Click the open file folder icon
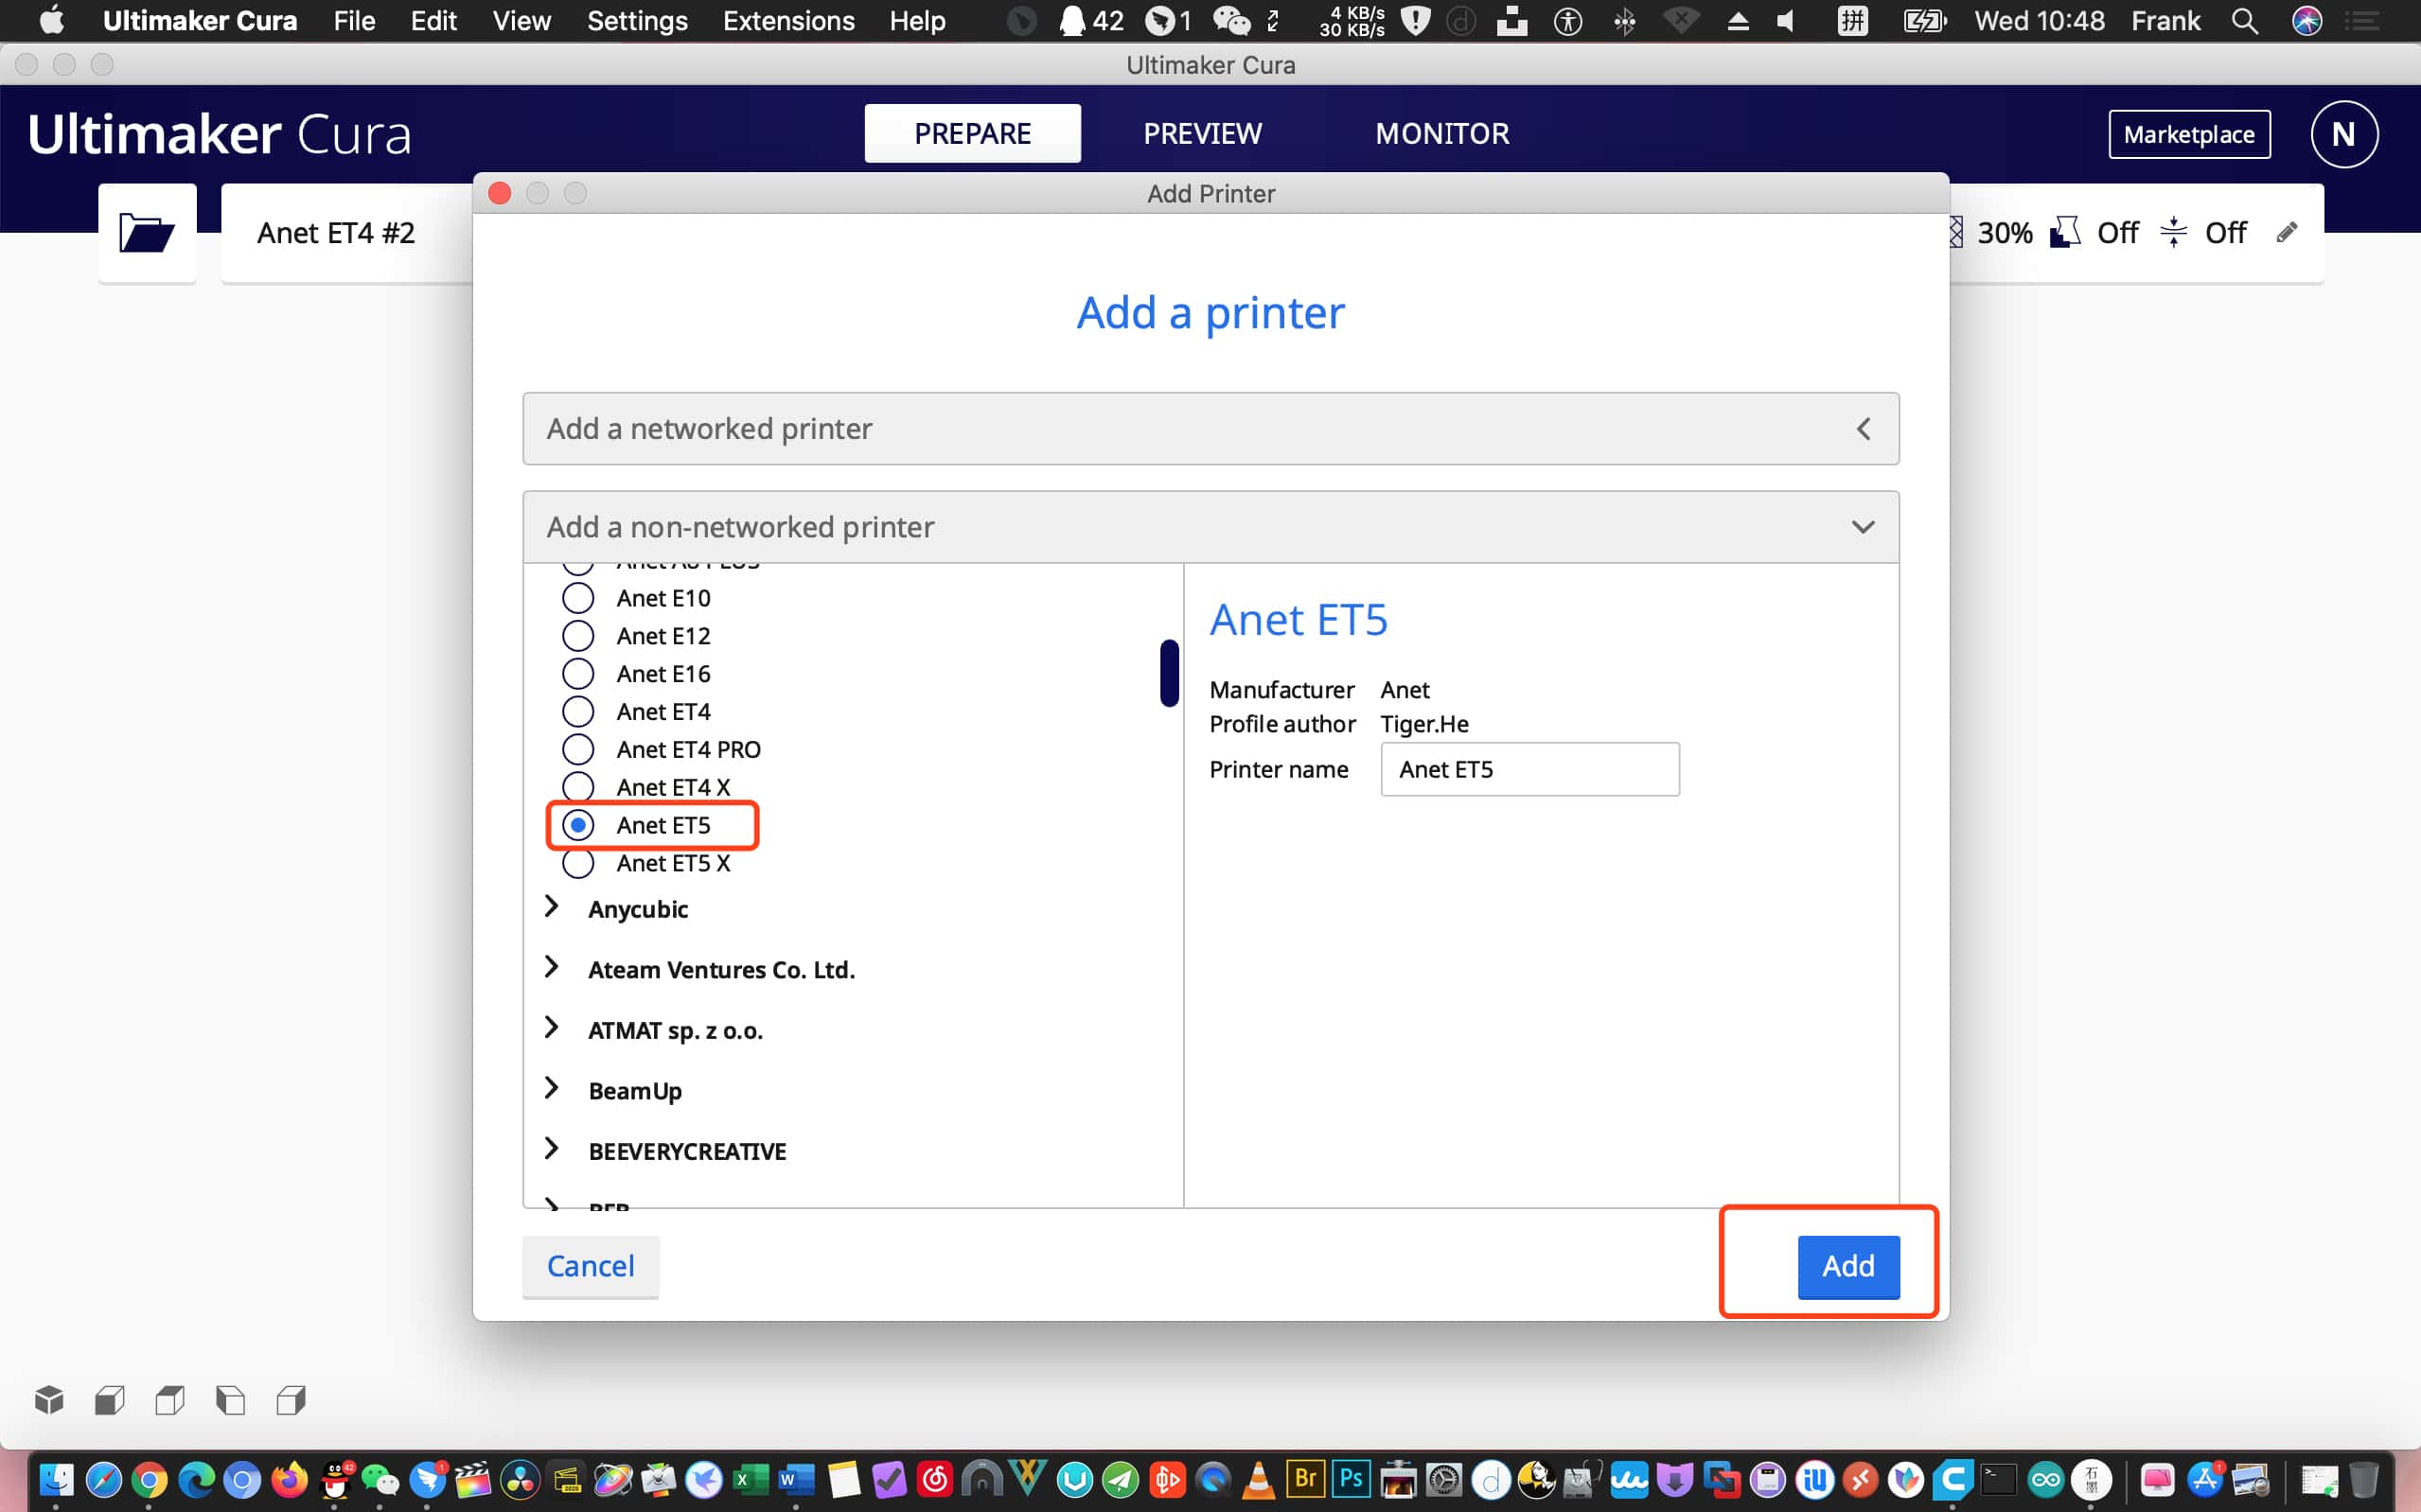2421x1512 pixels. (x=146, y=233)
